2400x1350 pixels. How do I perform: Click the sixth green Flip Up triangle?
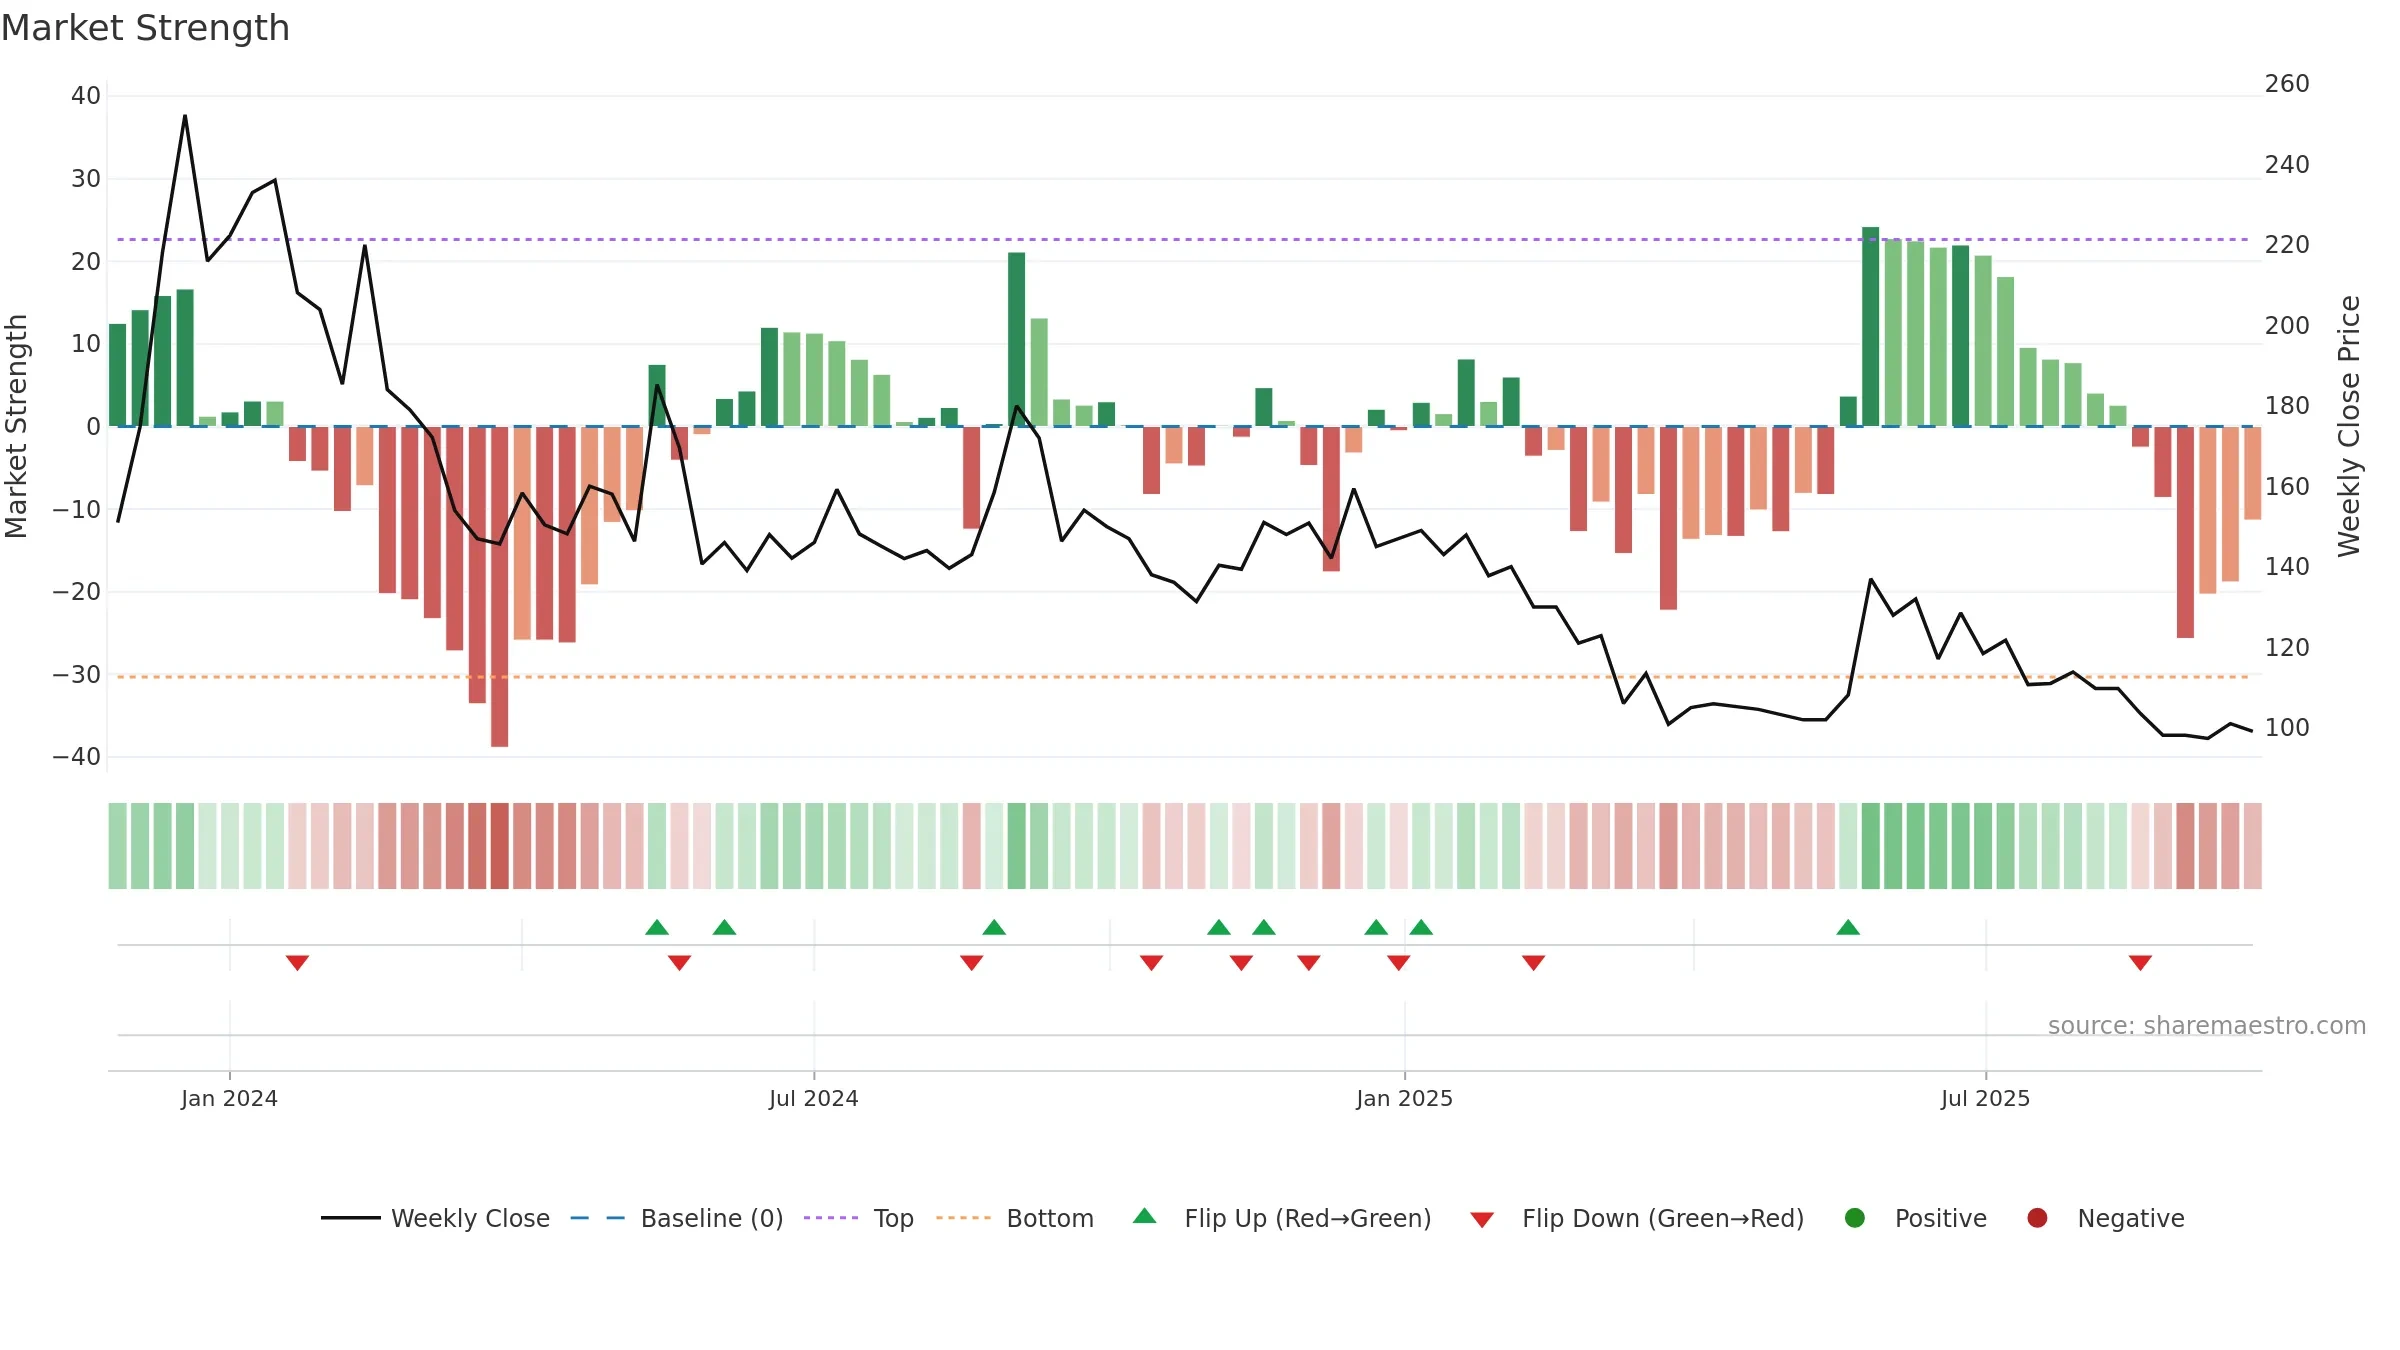pos(1376,927)
